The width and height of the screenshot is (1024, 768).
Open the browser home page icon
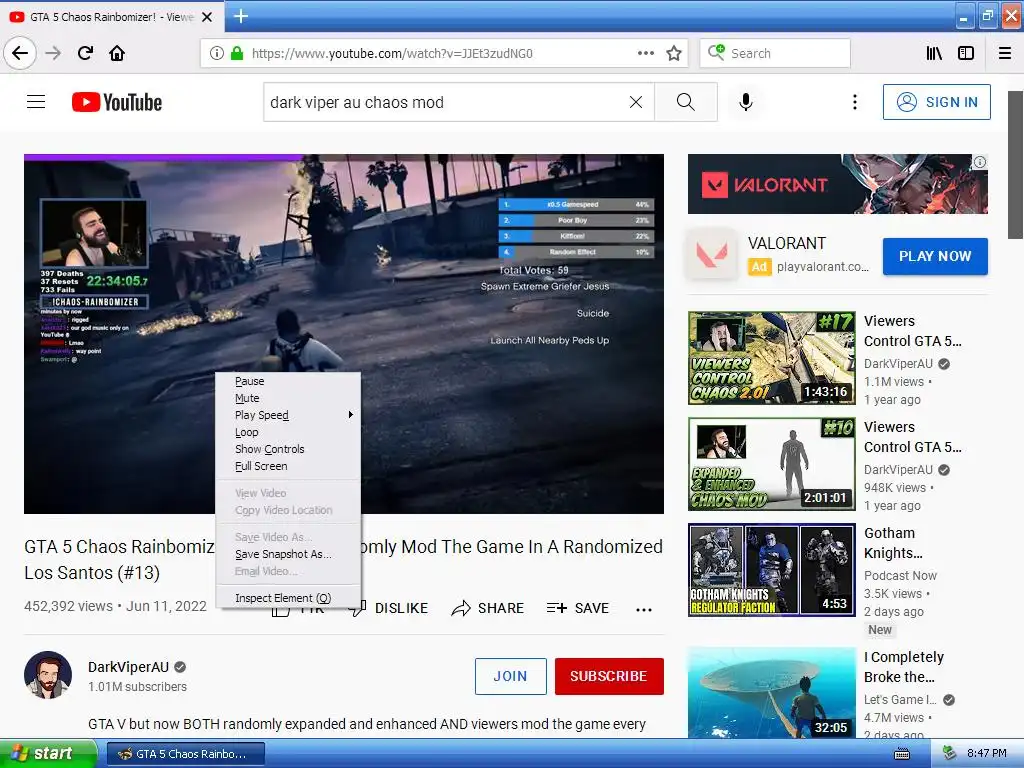tap(117, 53)
